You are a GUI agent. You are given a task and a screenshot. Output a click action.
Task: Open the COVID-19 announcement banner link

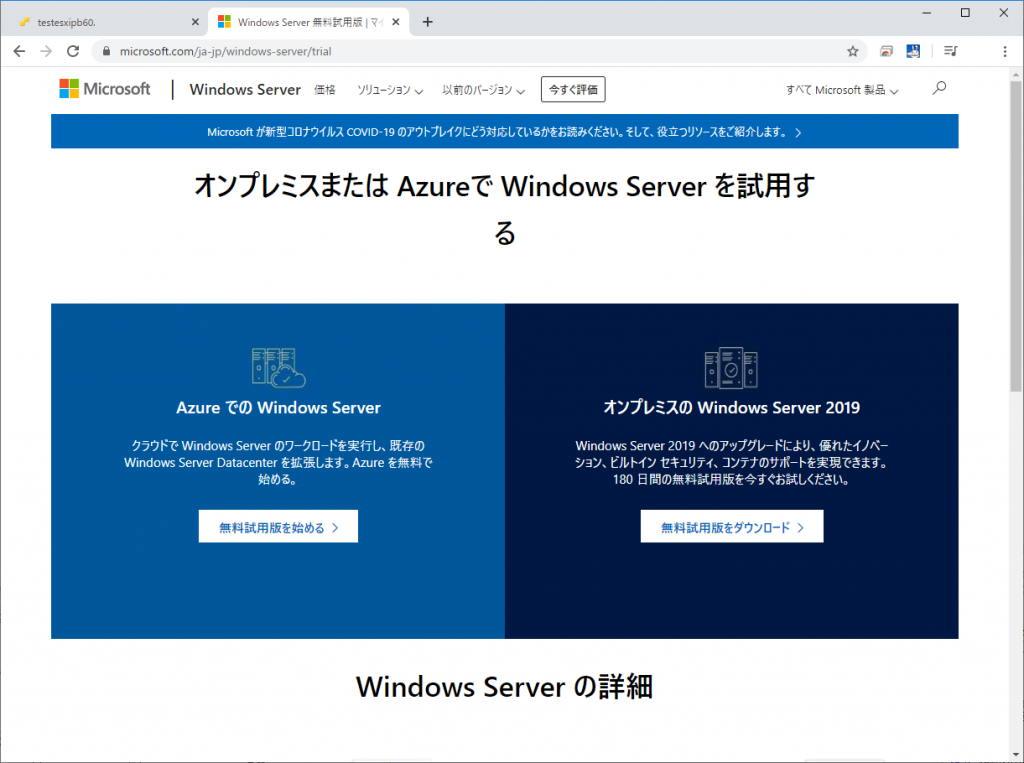click(x=504, y=132)
